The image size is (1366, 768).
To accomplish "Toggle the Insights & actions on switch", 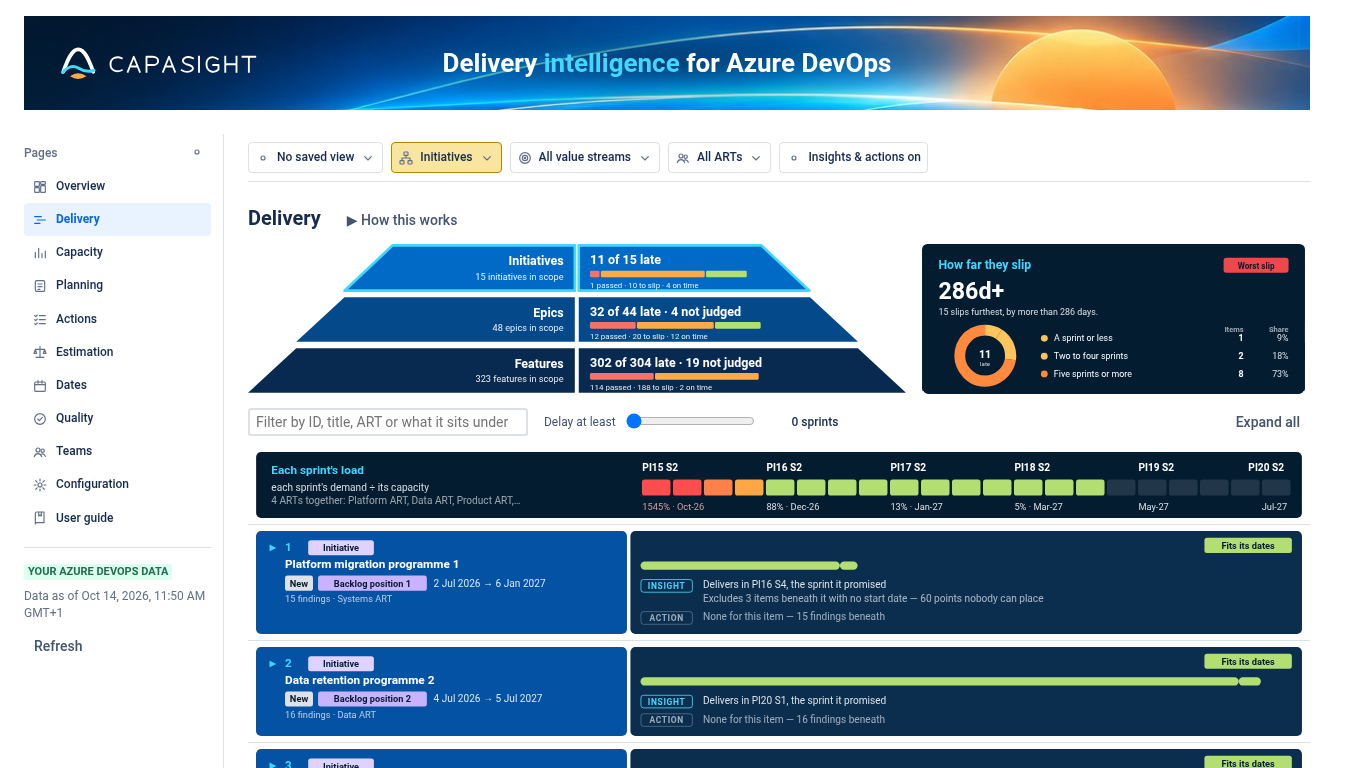I will (x=853, y=158).
